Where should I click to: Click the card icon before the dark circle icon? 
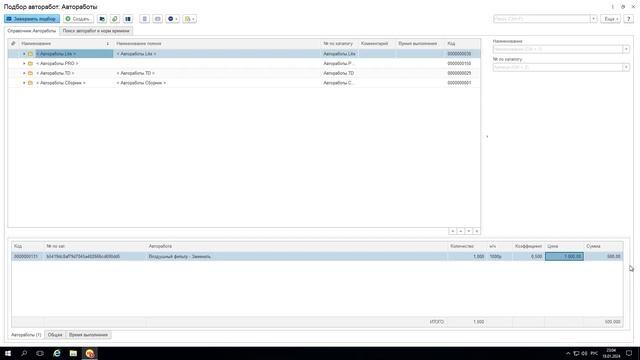click(158, 19)
